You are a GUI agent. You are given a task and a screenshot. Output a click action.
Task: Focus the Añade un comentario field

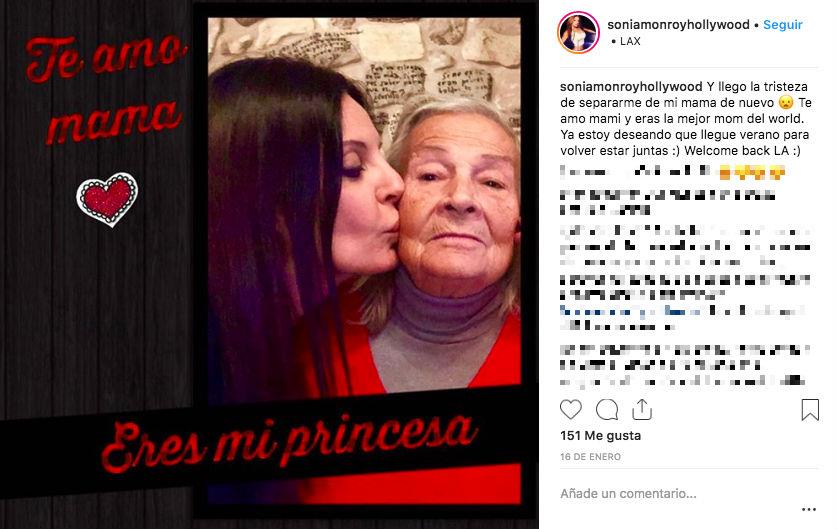pyautogui.click(x=679, y=494)
